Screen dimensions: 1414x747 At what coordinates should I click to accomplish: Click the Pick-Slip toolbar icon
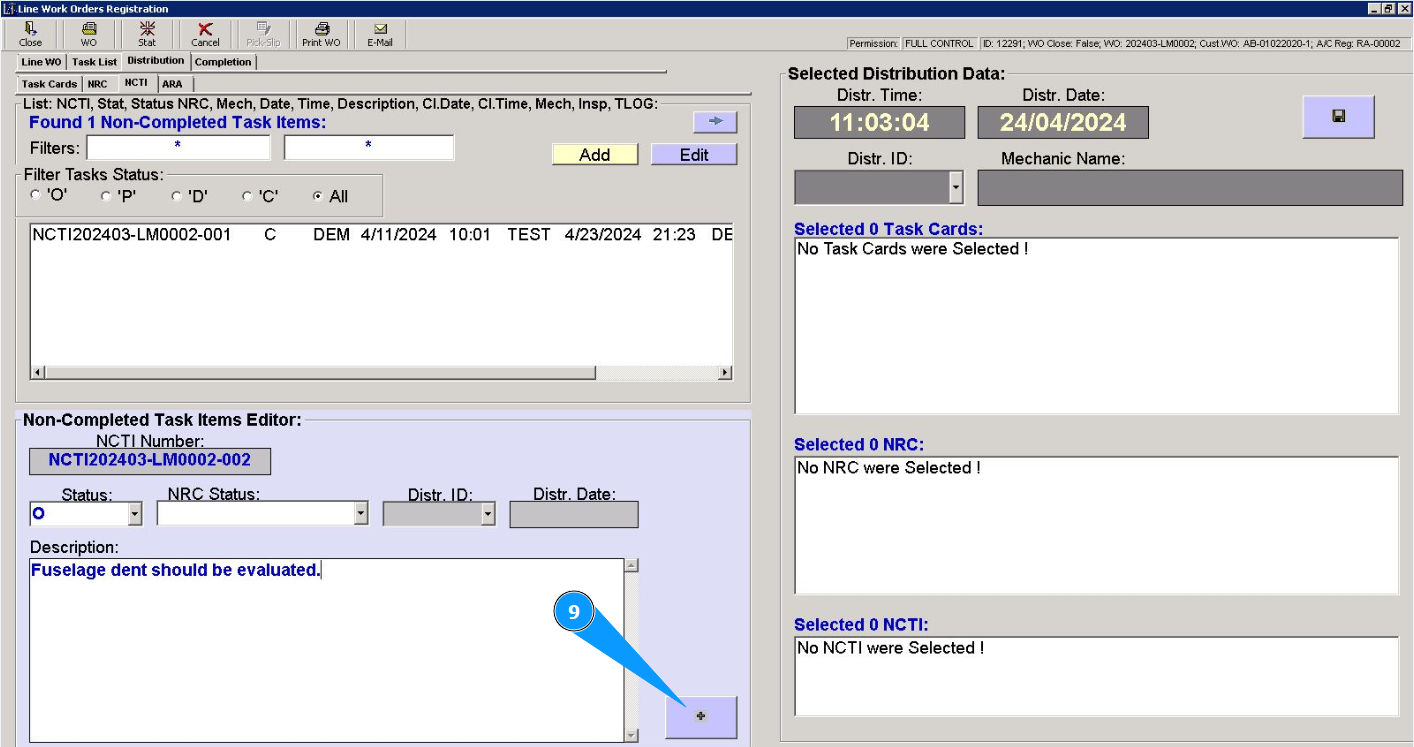[x=264, y=34]
